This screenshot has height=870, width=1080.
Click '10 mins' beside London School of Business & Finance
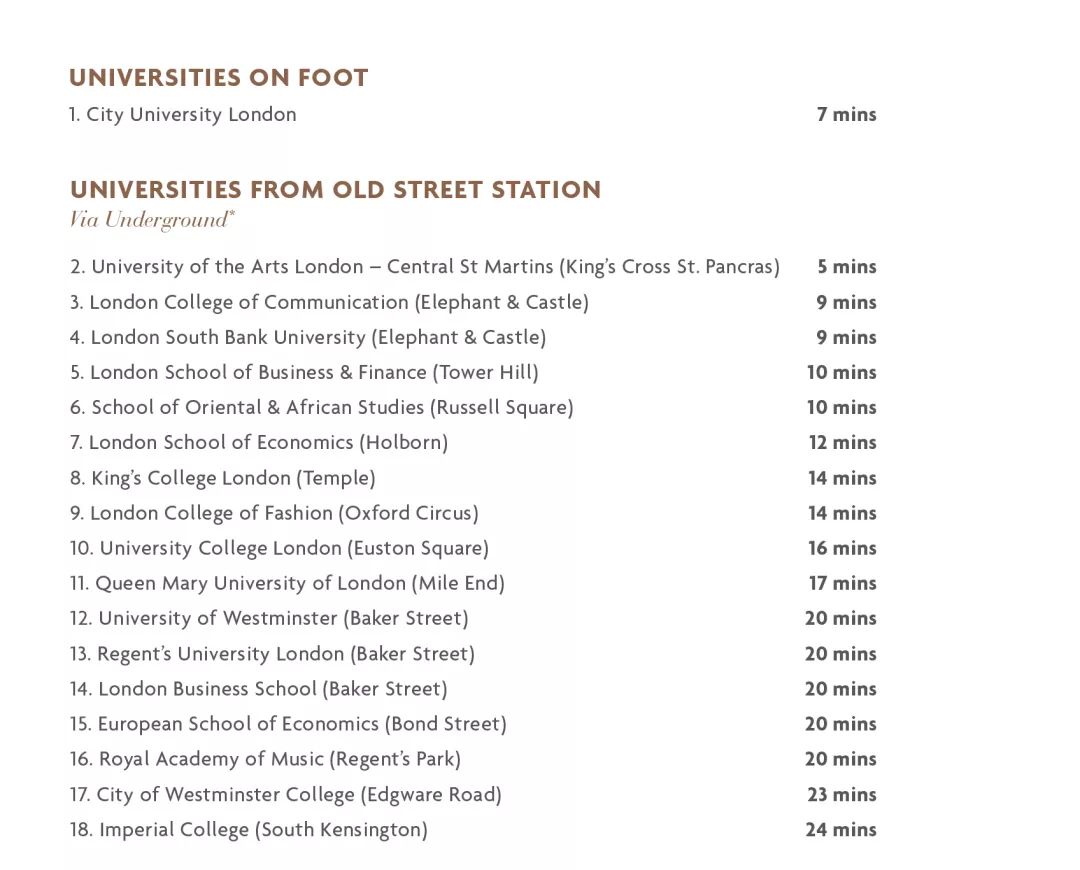click(x=842, y=373)
